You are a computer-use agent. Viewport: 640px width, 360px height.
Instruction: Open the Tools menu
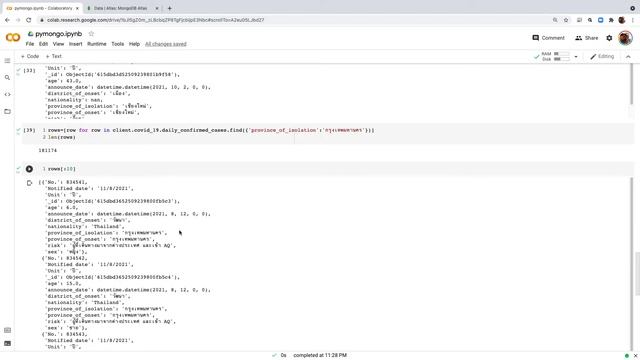click(118, 44)
